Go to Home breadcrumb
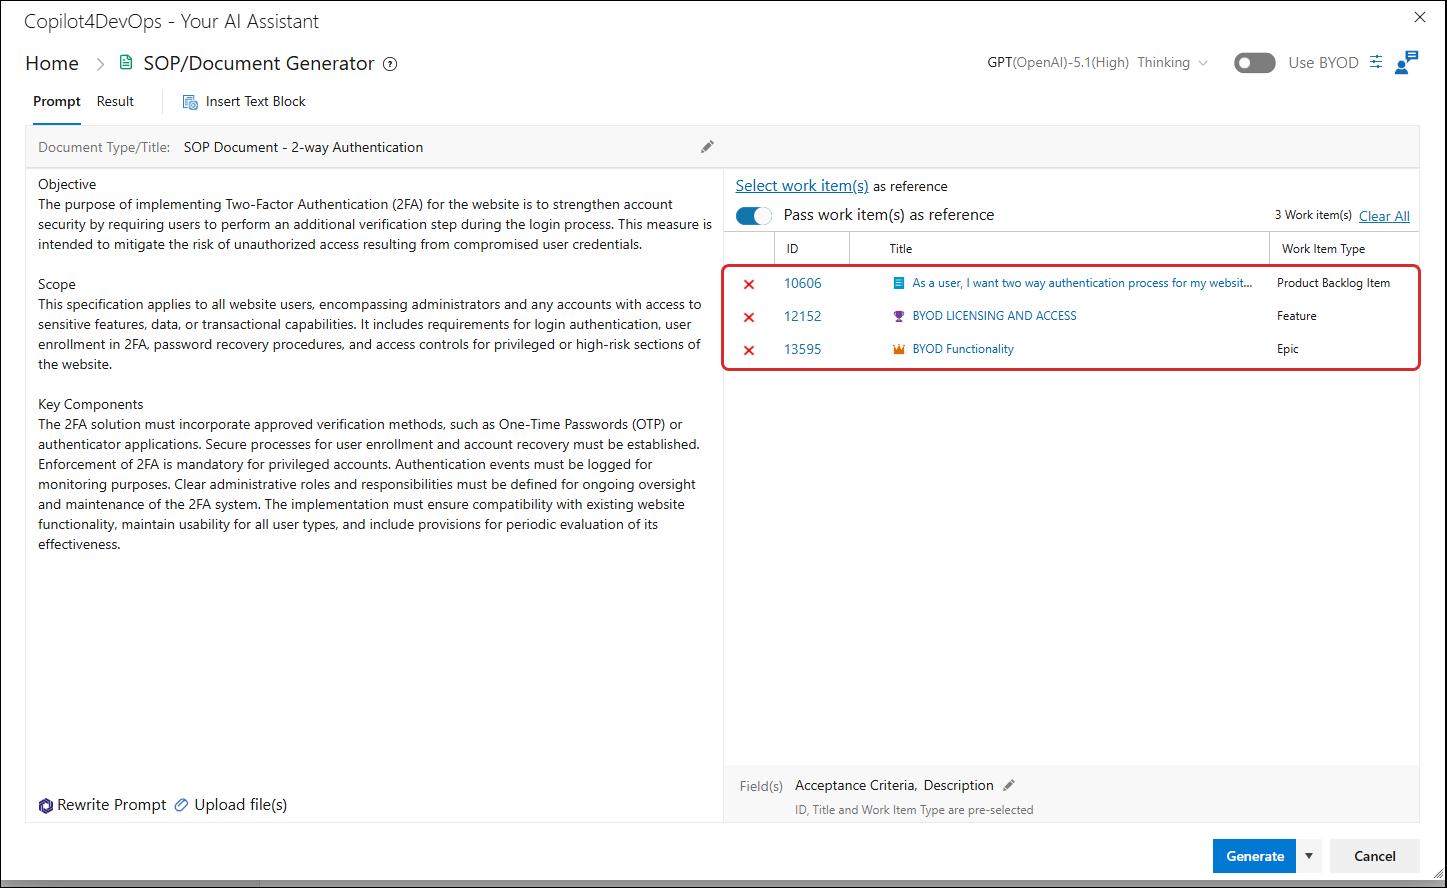The image size is (1447, 888). click(x=52, y=63)
